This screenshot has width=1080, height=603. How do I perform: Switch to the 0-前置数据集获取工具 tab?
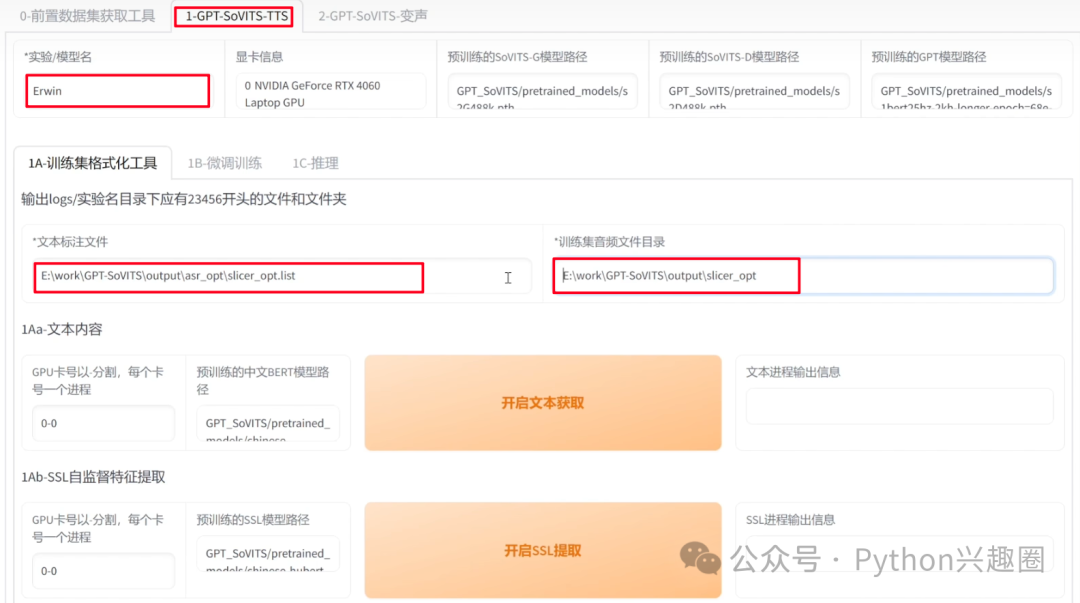click(x=88, y=15)
